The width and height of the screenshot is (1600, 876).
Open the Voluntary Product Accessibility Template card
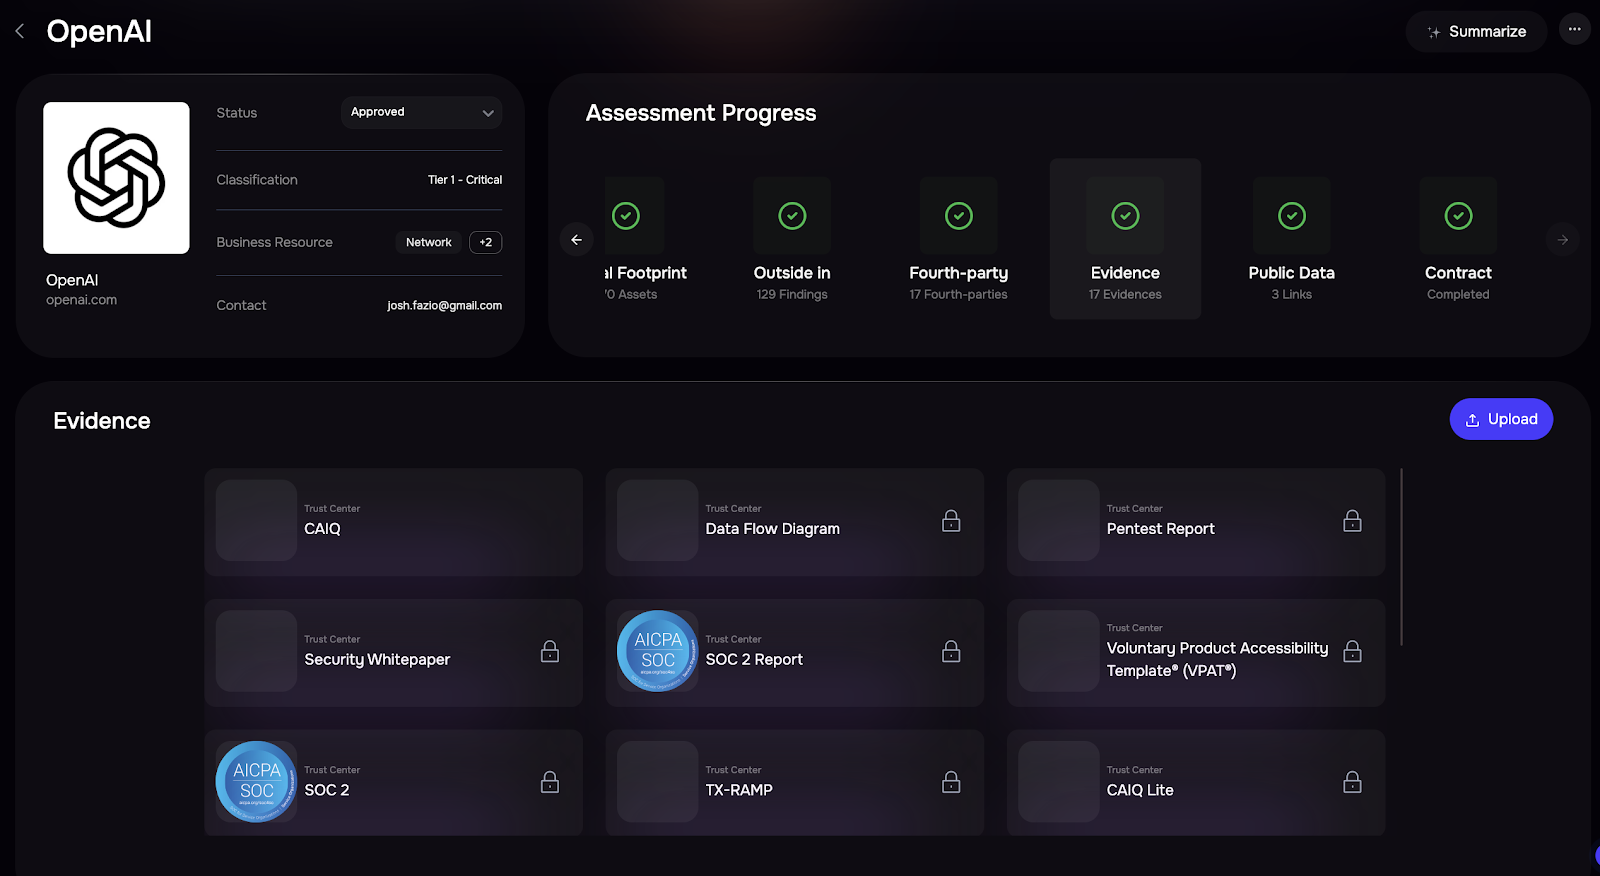click(x=1196, y=652)
